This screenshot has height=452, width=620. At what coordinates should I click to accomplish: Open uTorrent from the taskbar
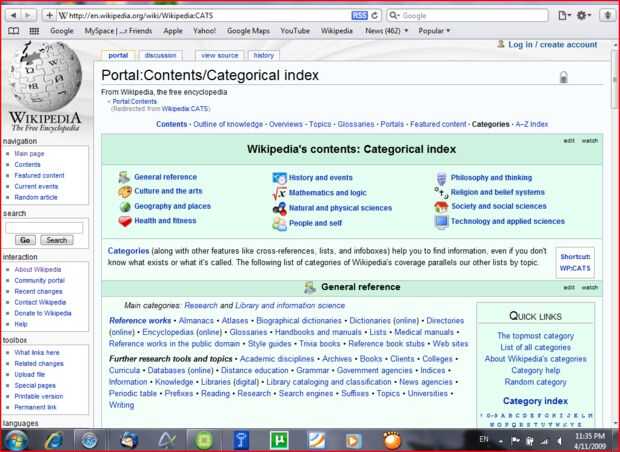click(279, 440)
